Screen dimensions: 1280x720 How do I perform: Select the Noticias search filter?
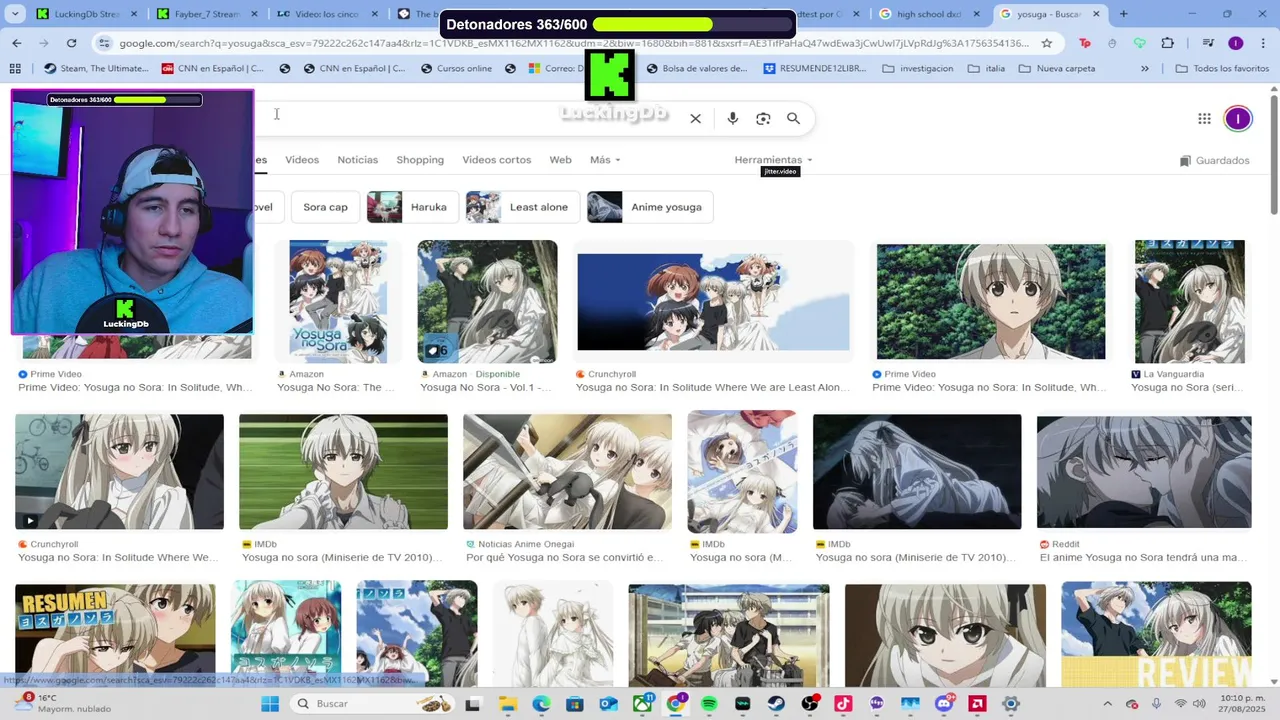(x=357, y=160)
